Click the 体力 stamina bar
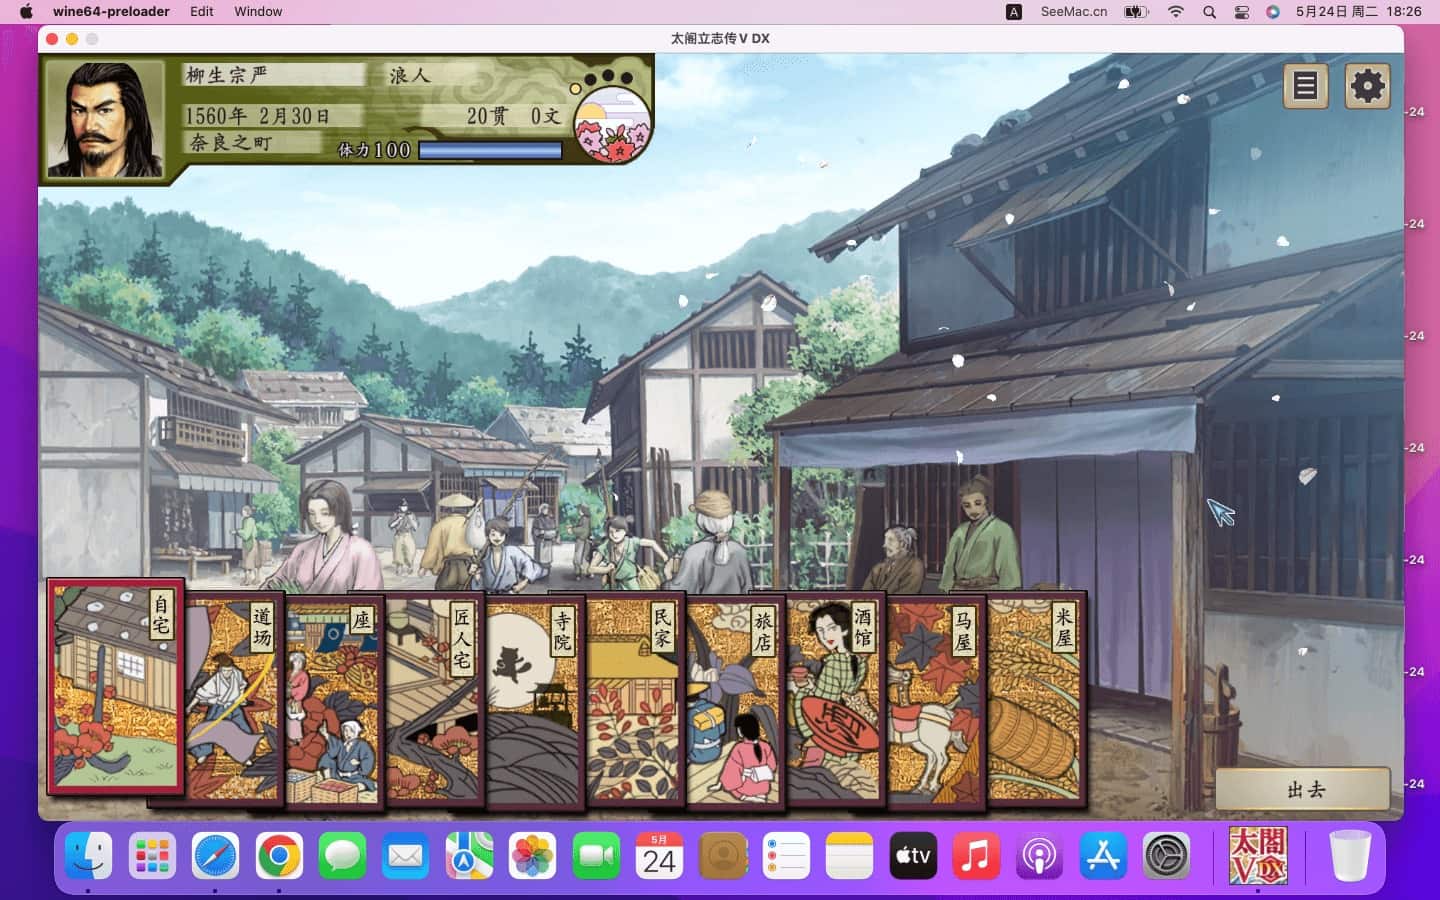 pos(490,151)
